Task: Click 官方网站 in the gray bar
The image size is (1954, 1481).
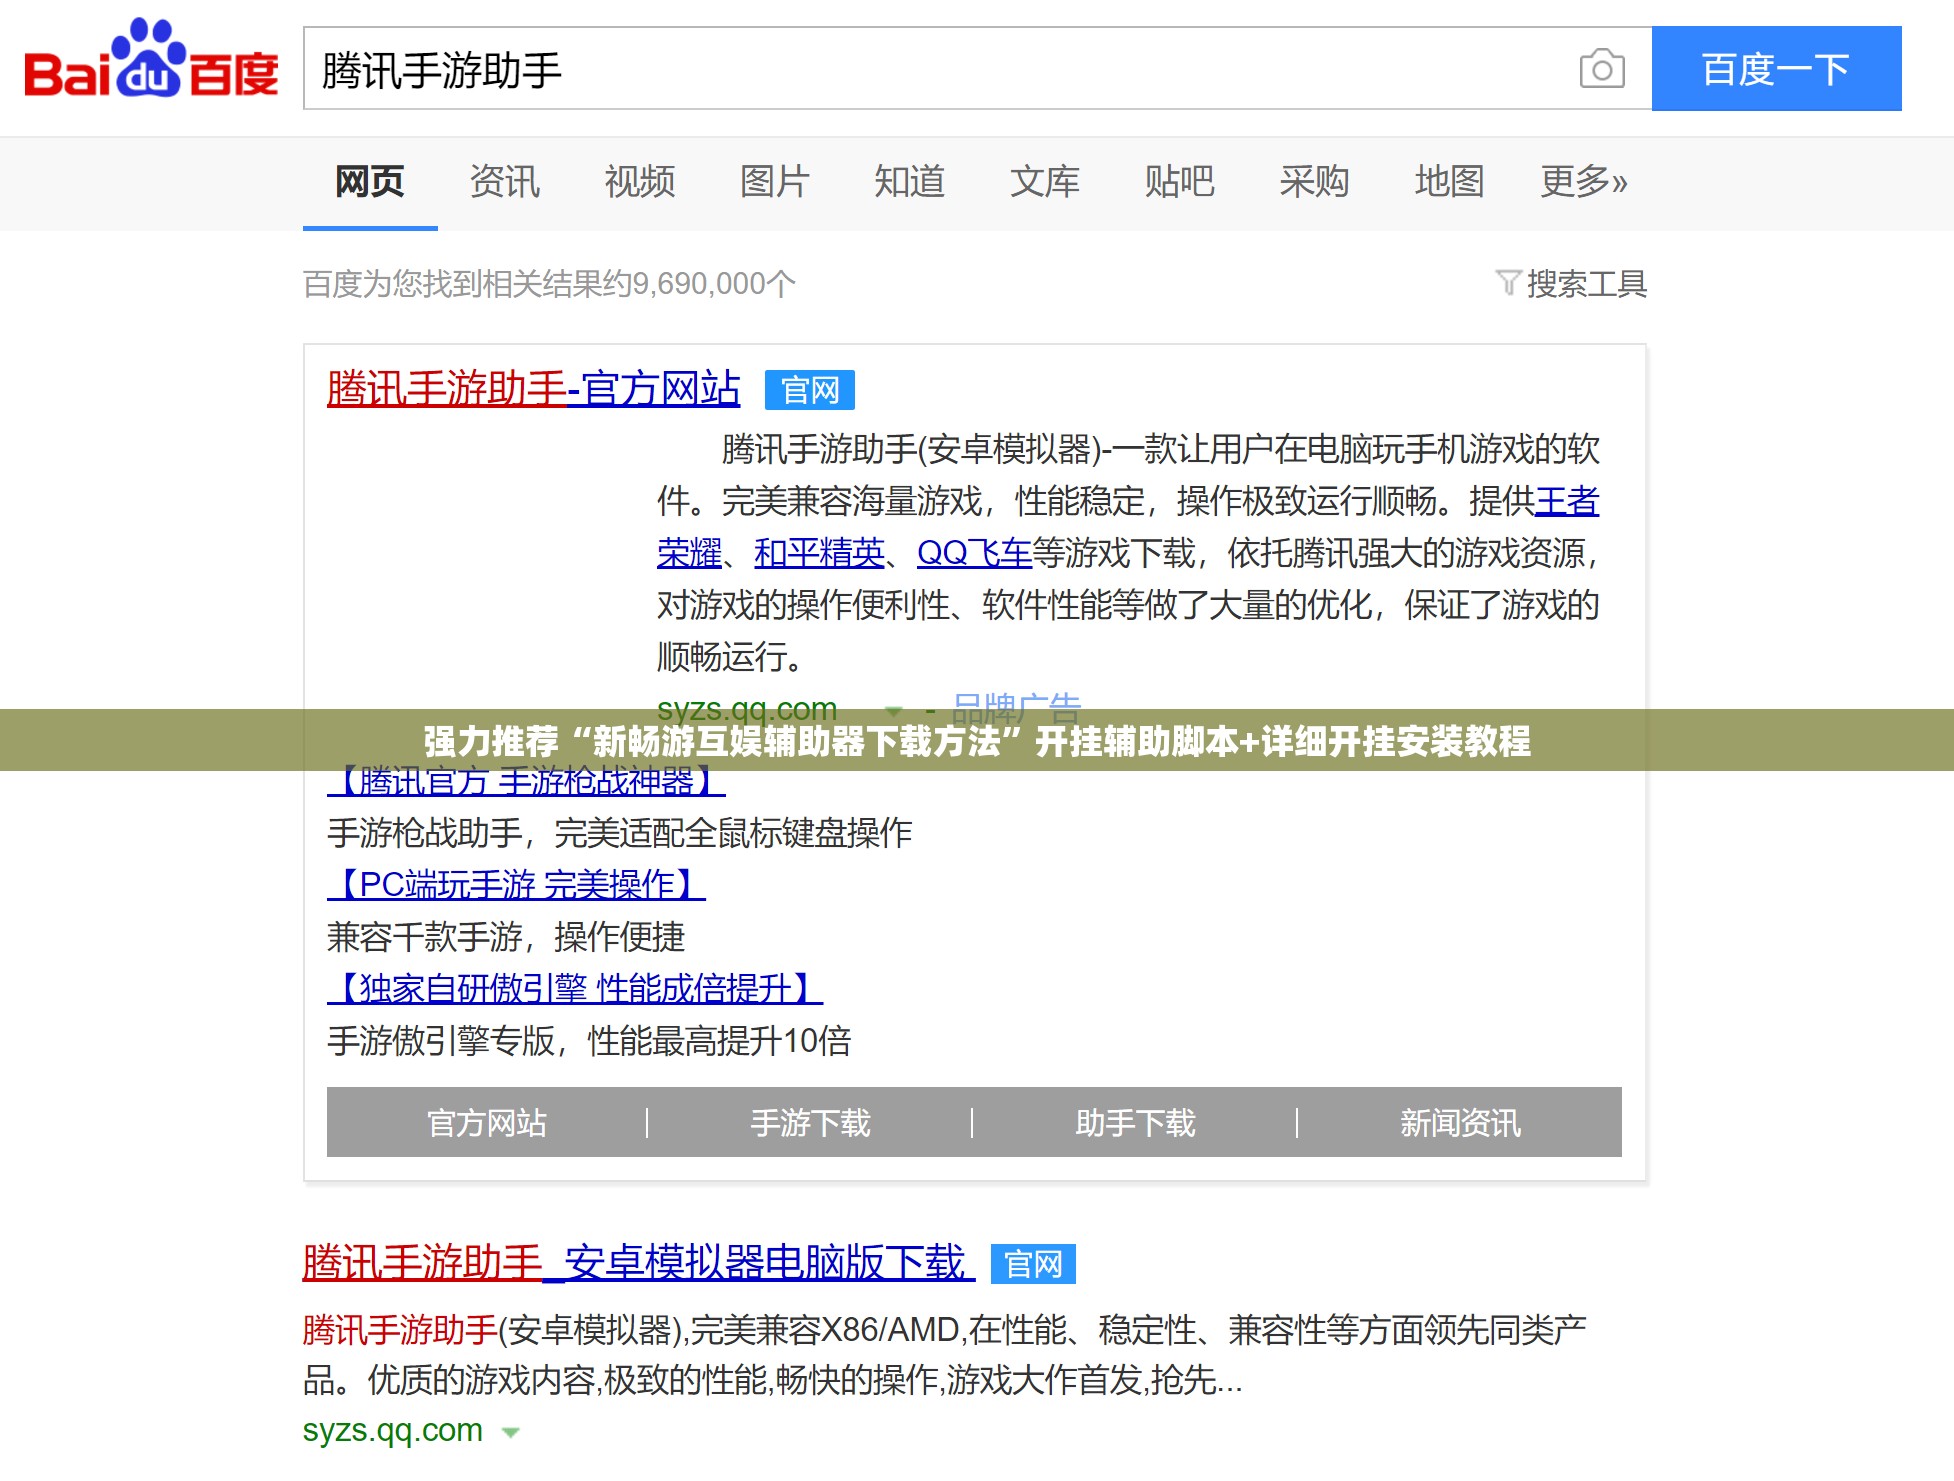Action: [x=487, y=1123]
